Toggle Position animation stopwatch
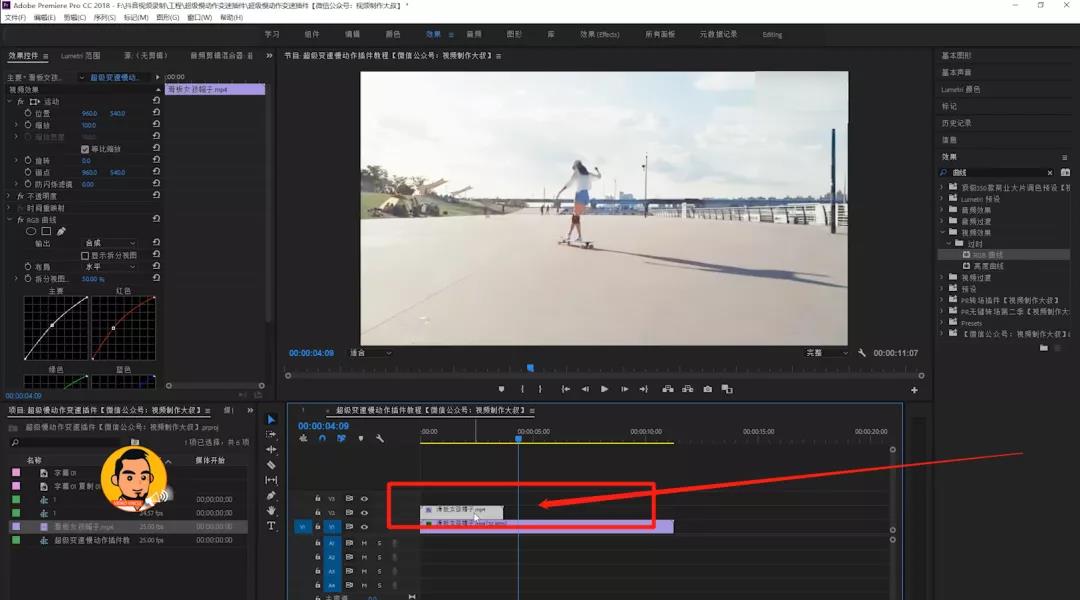 [28, 113]
